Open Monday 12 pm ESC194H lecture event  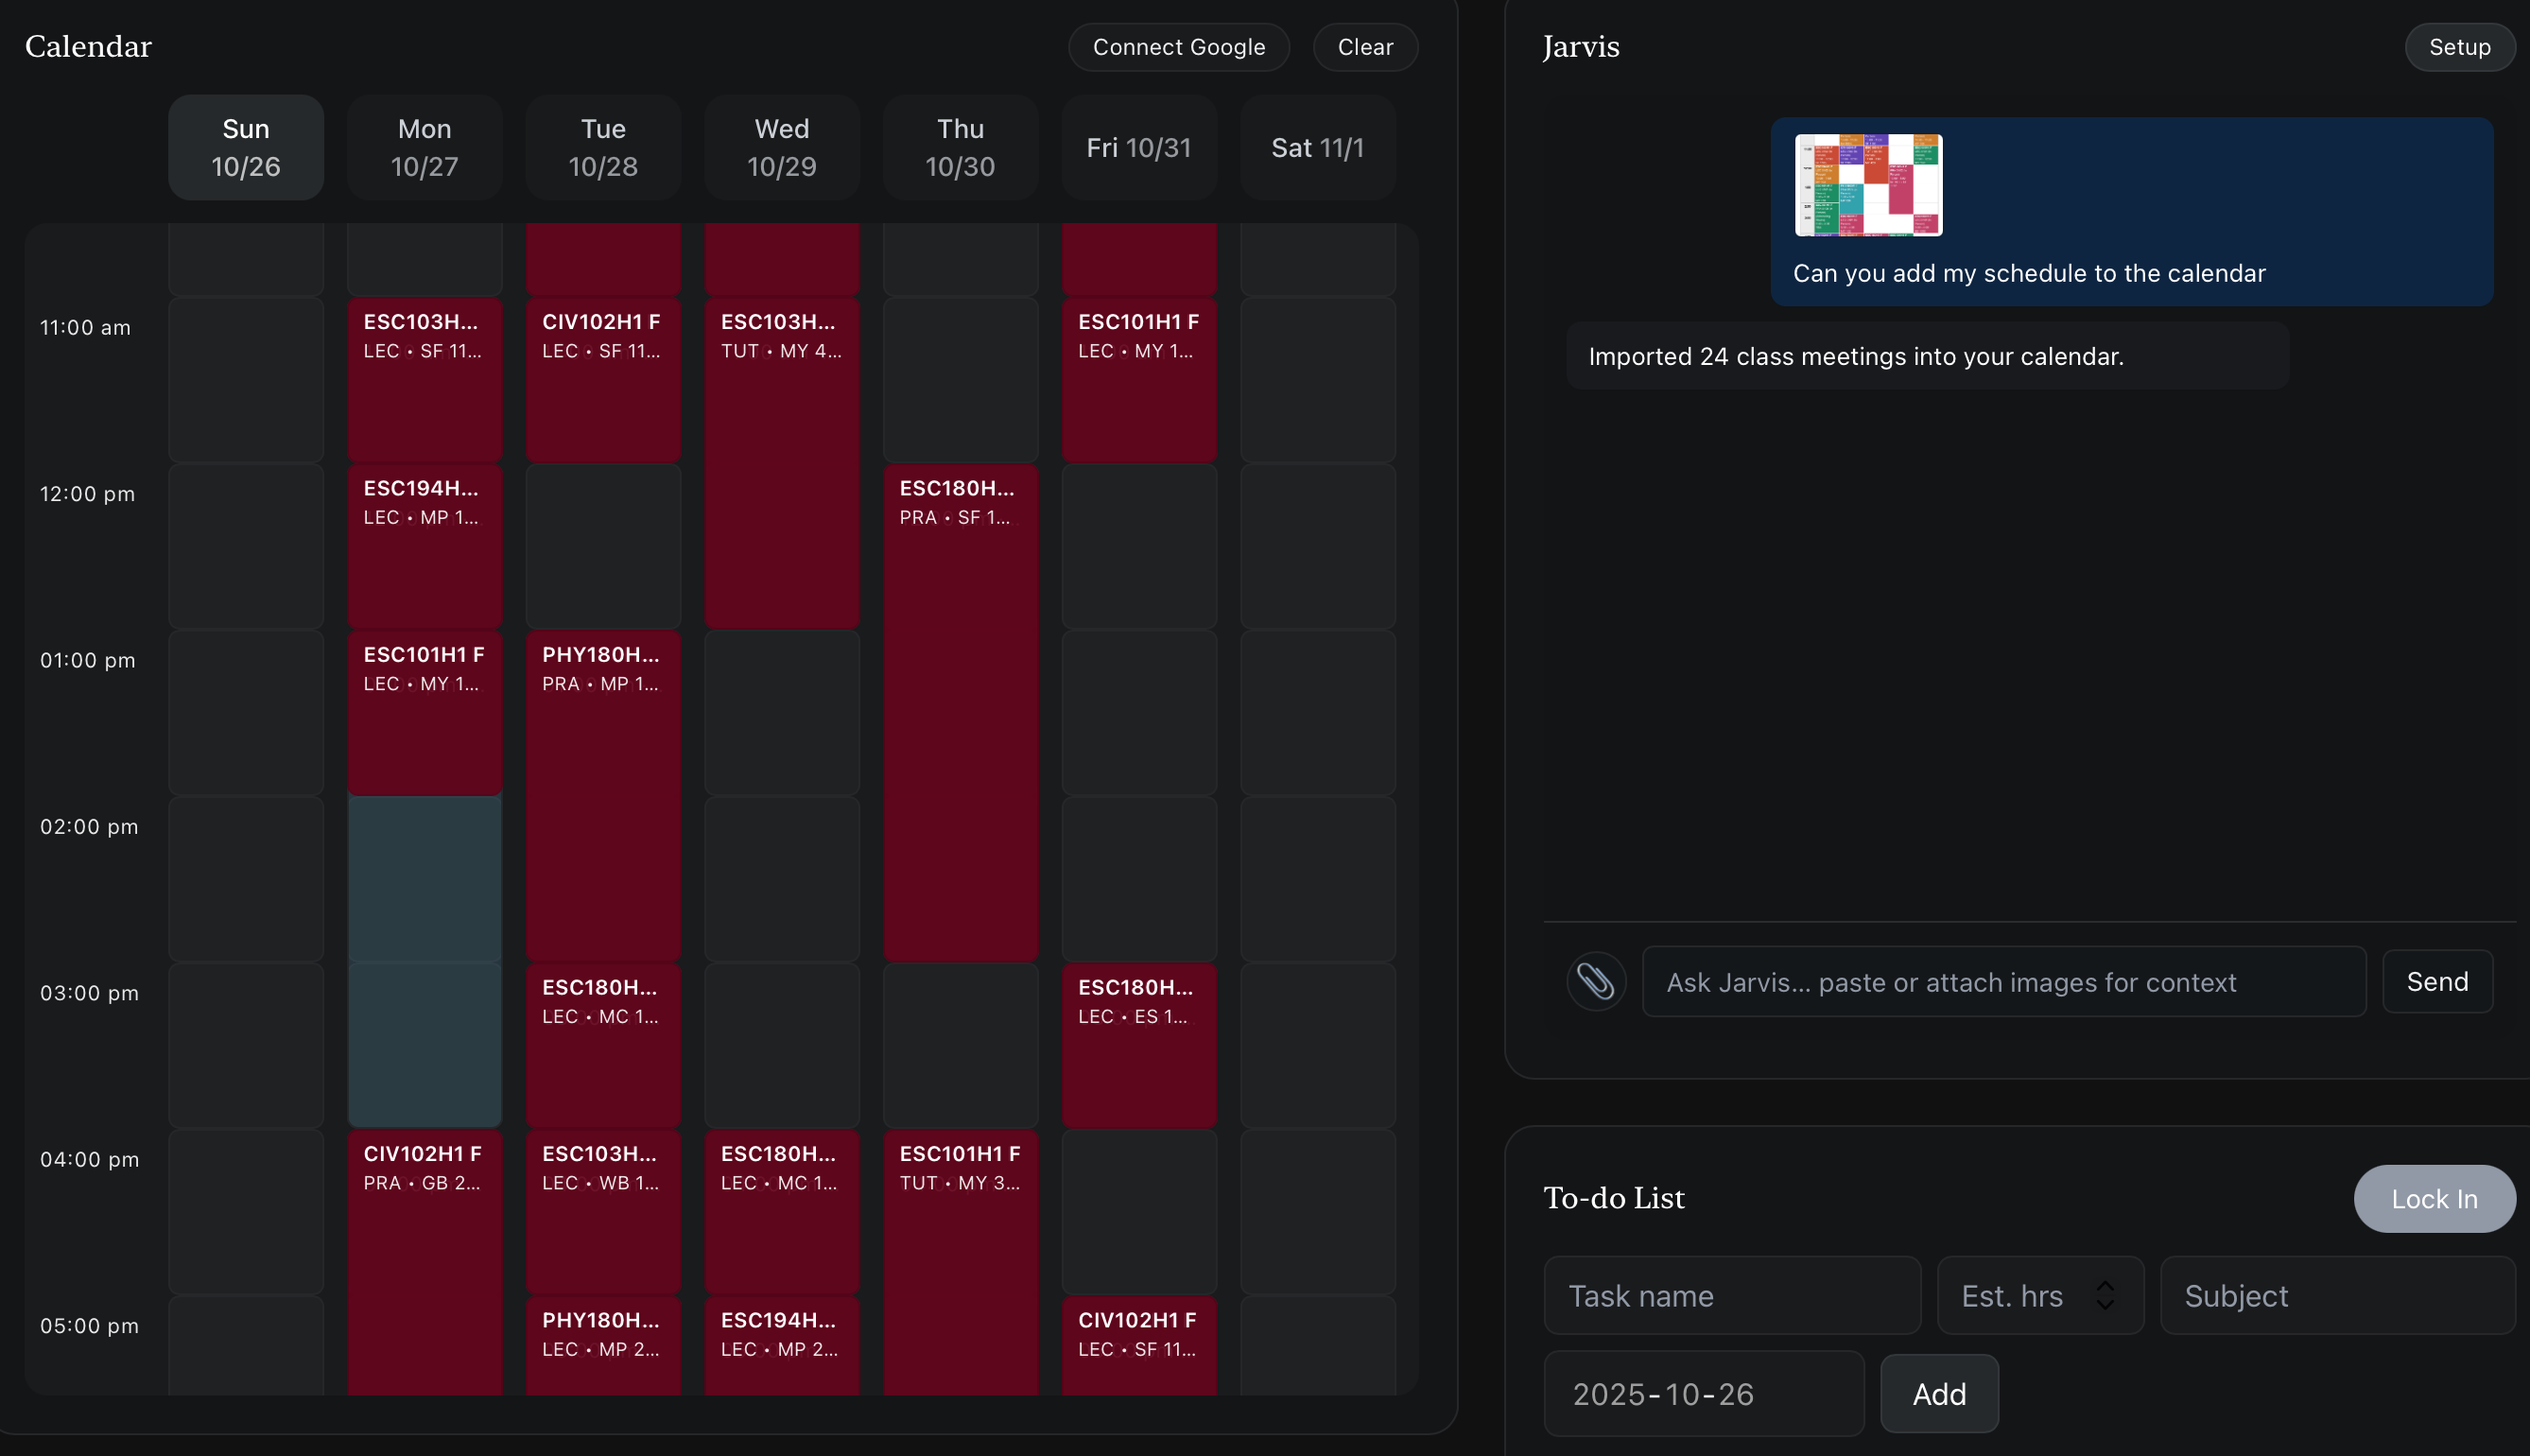point(425,545)
